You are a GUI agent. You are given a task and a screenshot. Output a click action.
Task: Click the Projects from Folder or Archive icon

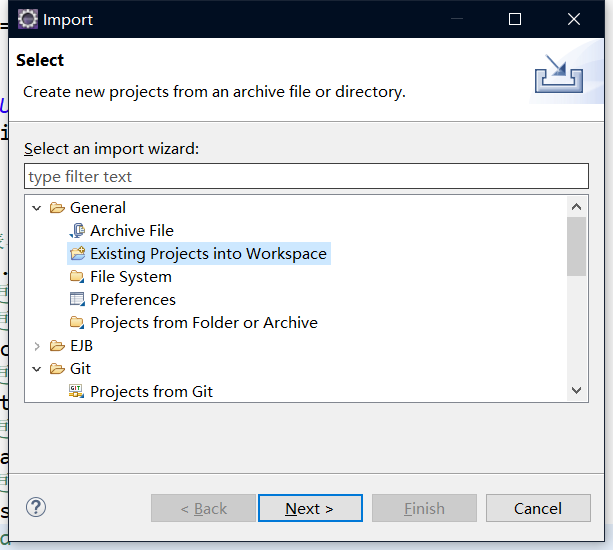pyautogui.click(x=77, y=323)
